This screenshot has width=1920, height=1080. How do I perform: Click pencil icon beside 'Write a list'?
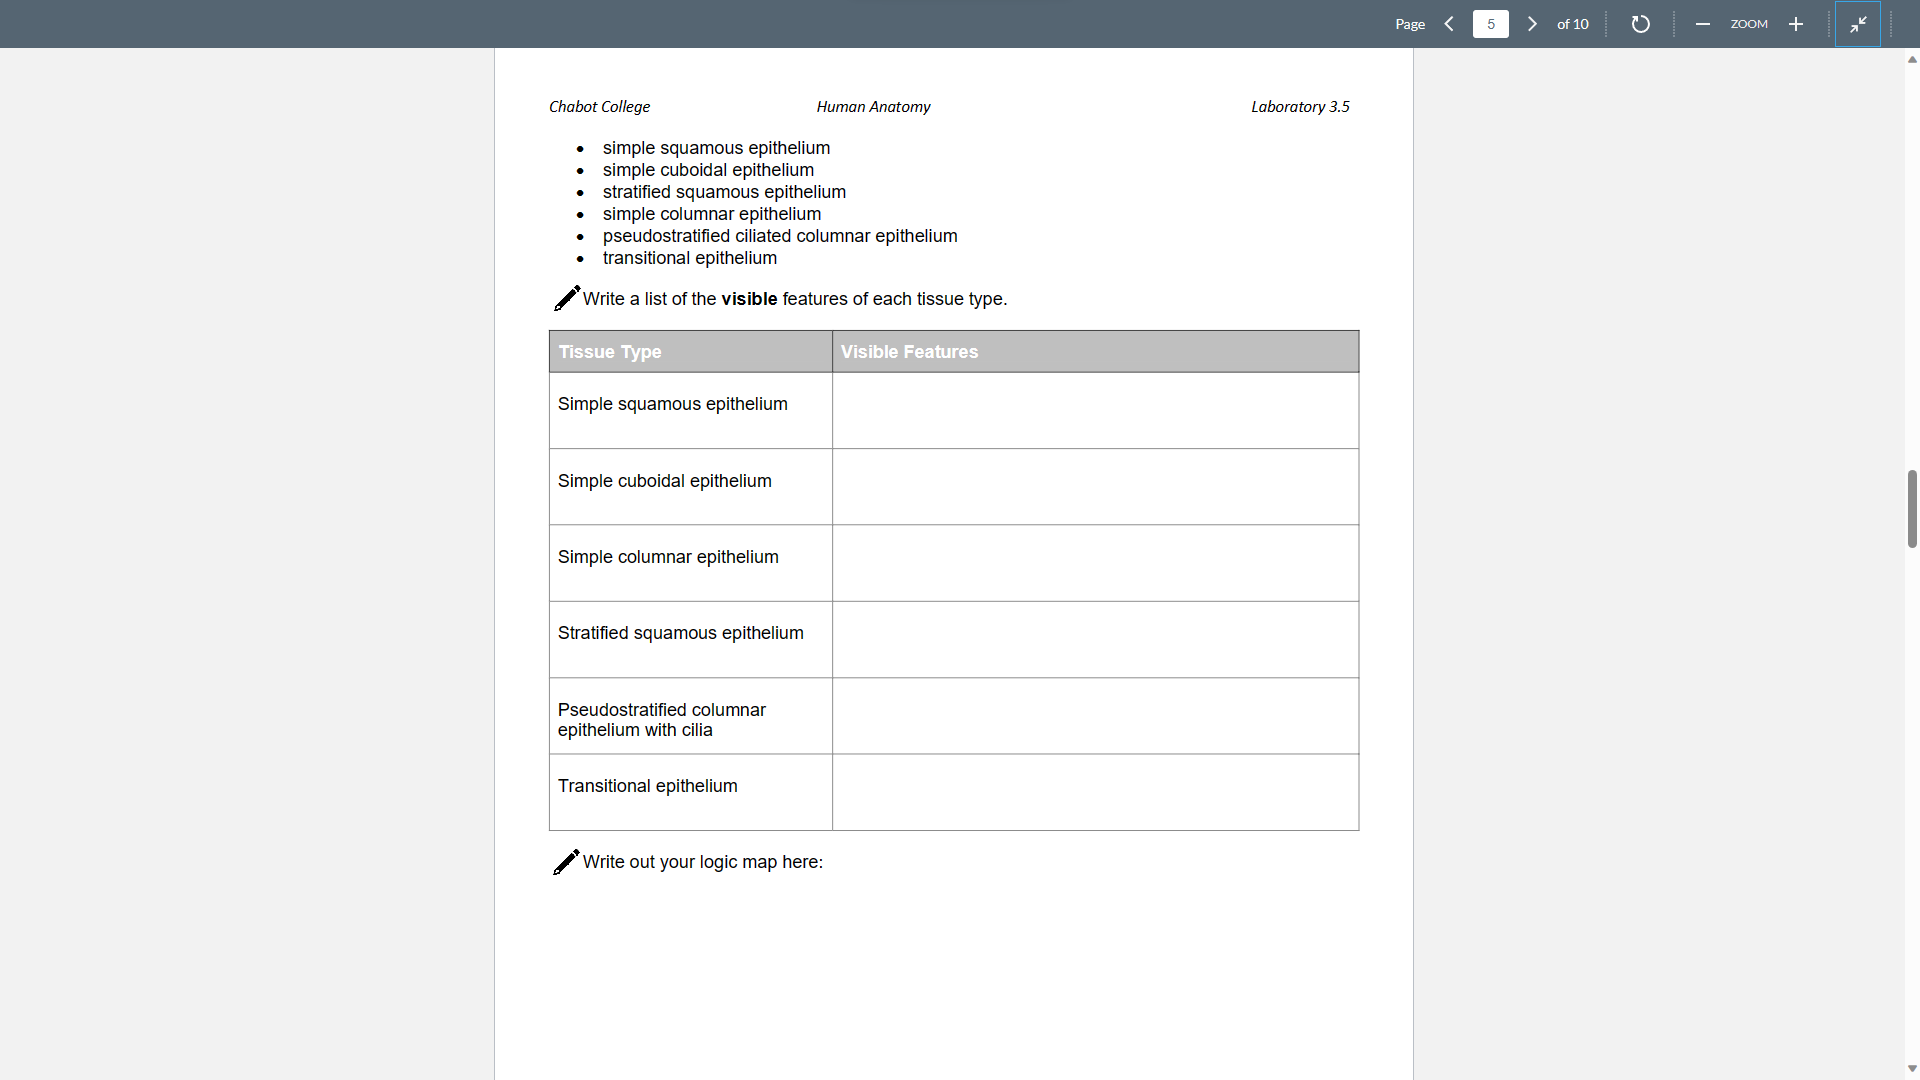[566, 298]
